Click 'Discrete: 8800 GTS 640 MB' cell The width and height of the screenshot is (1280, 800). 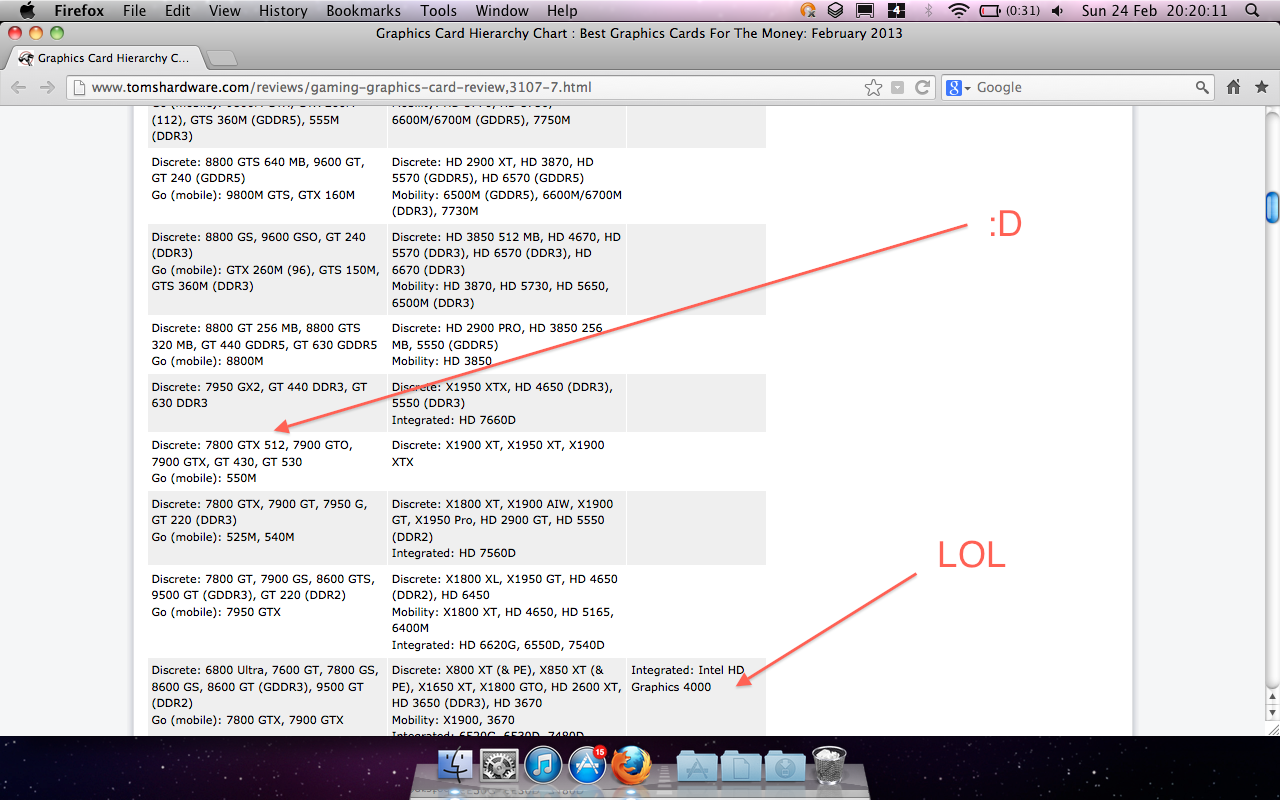click(x=267, y=186)
